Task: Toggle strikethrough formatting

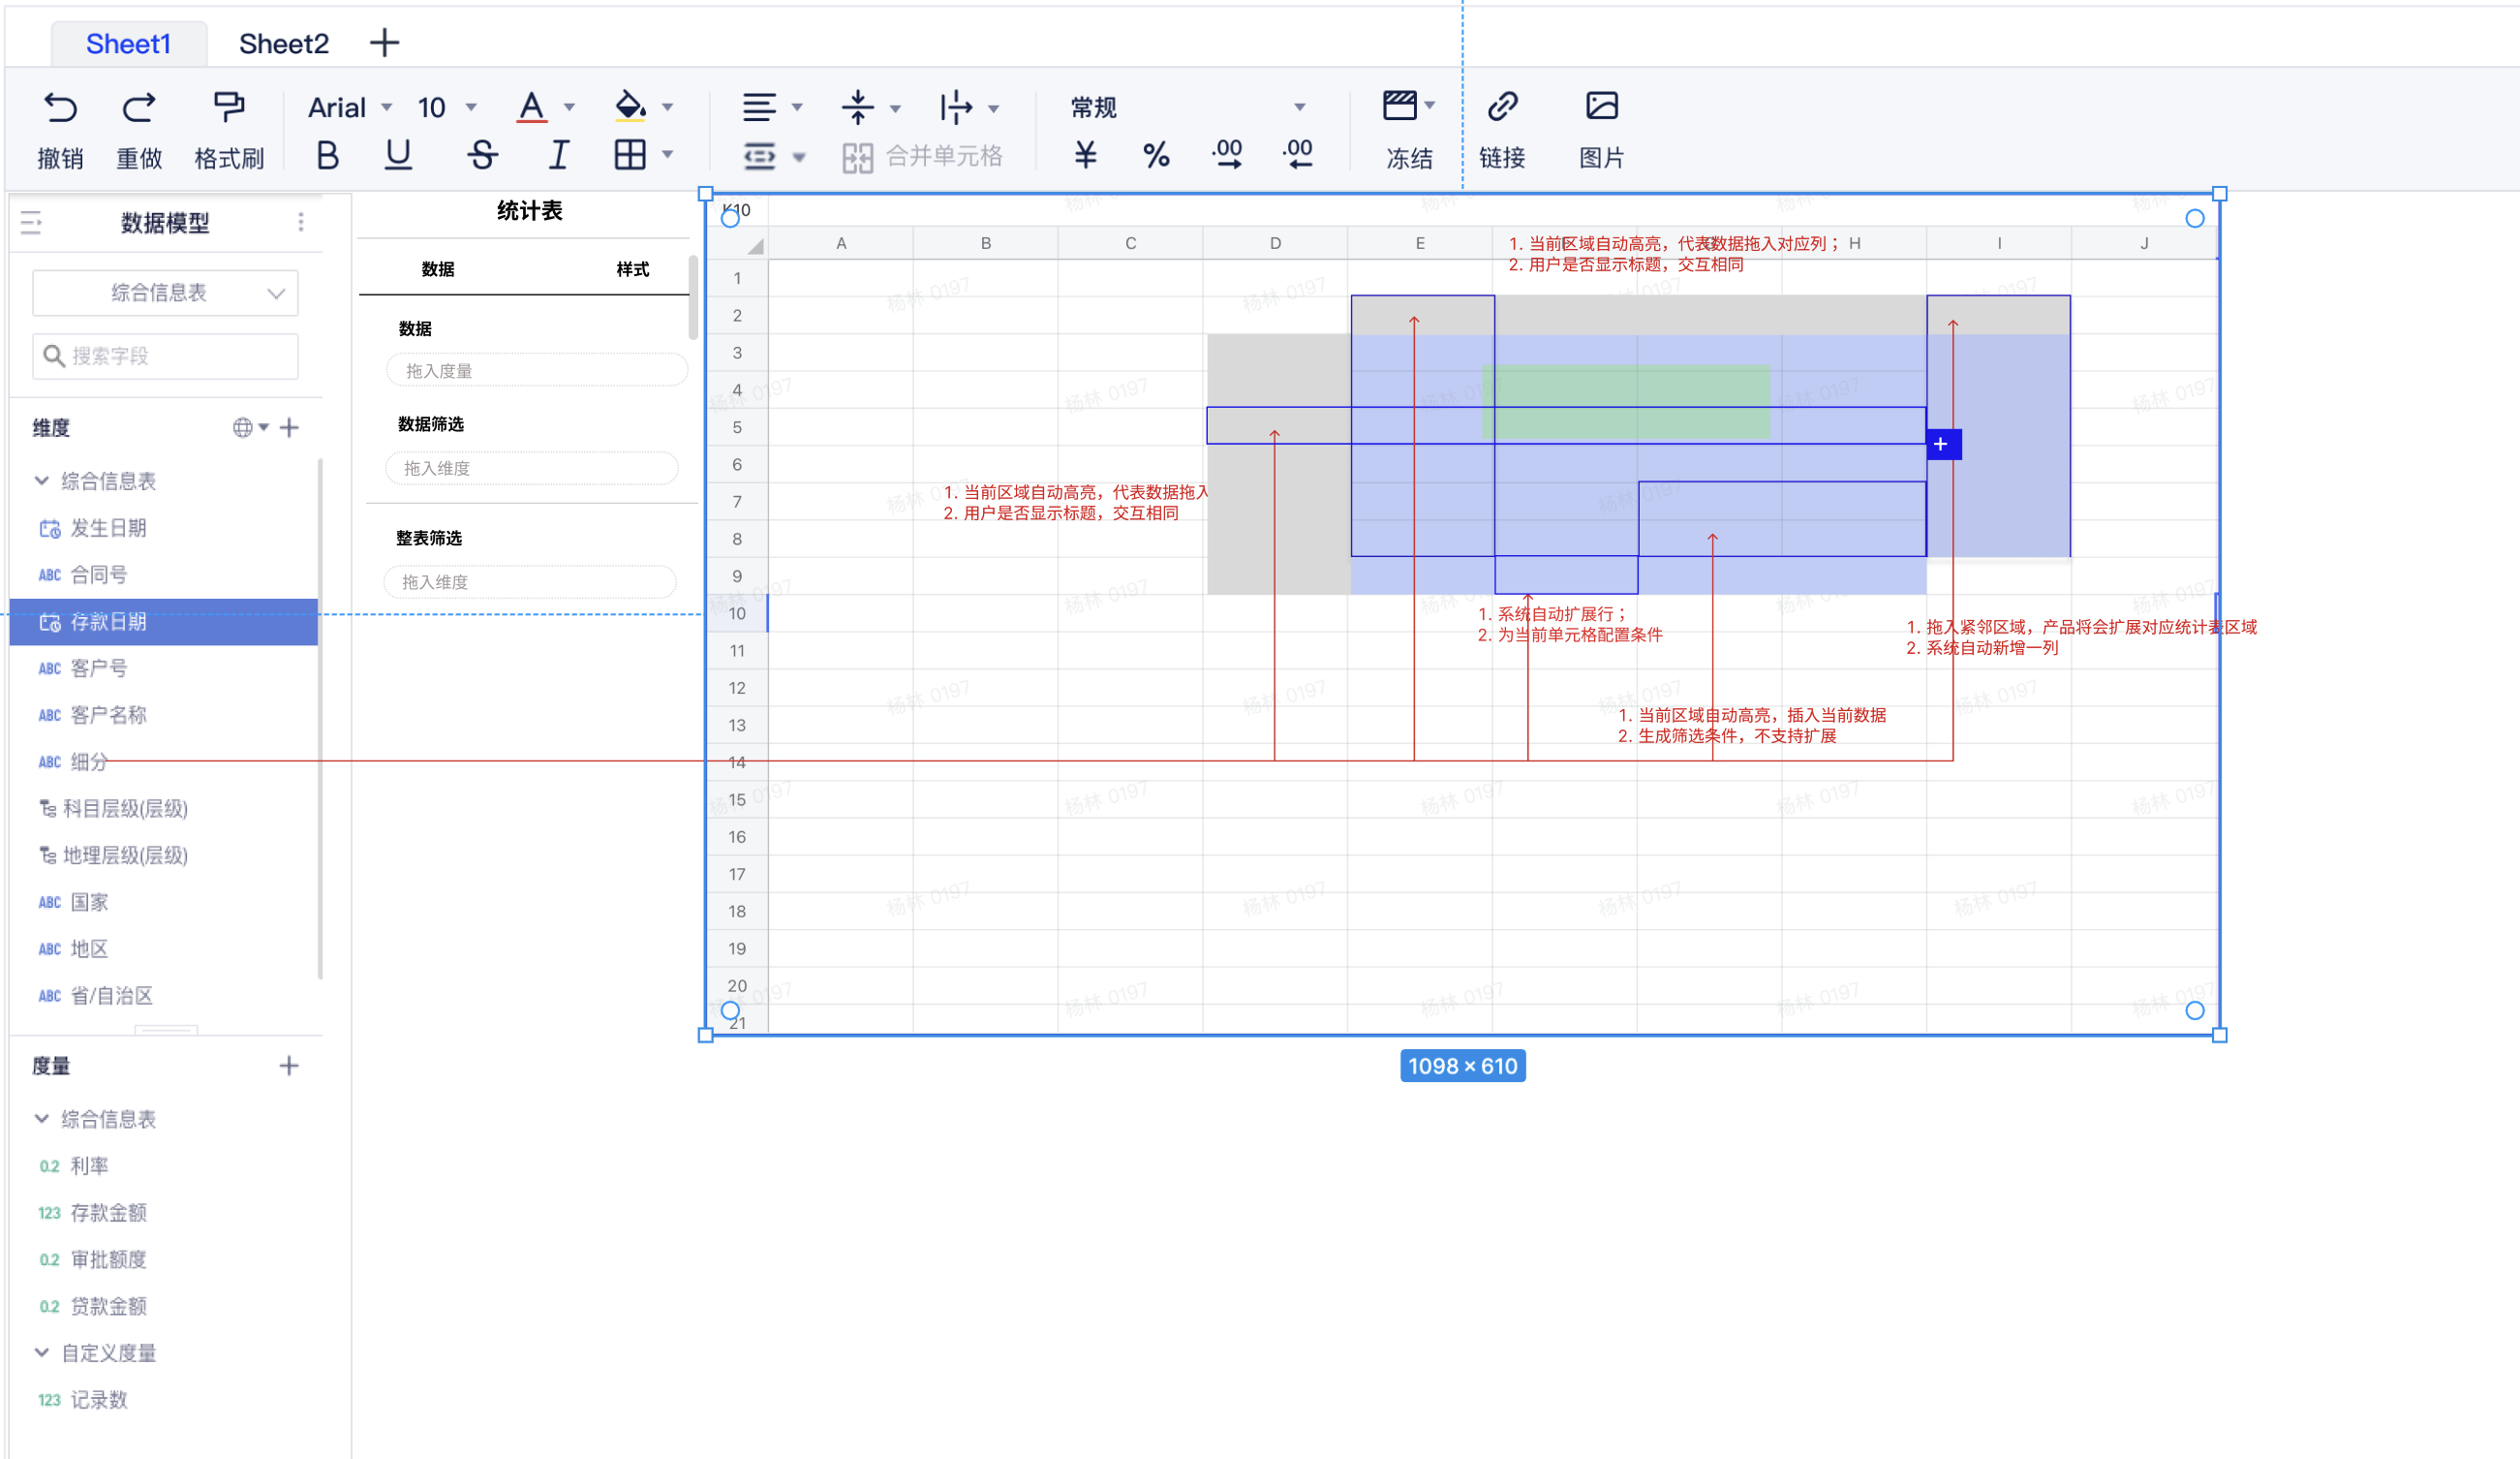Action: pos(482,155)
